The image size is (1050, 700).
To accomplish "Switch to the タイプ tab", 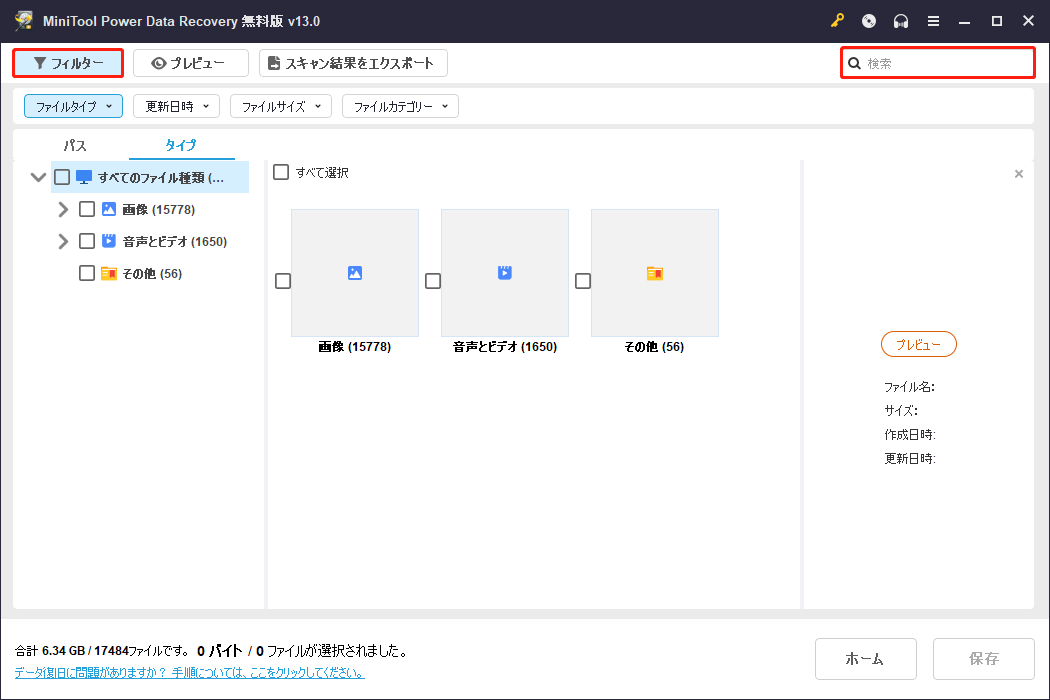I will pos(181,145).
